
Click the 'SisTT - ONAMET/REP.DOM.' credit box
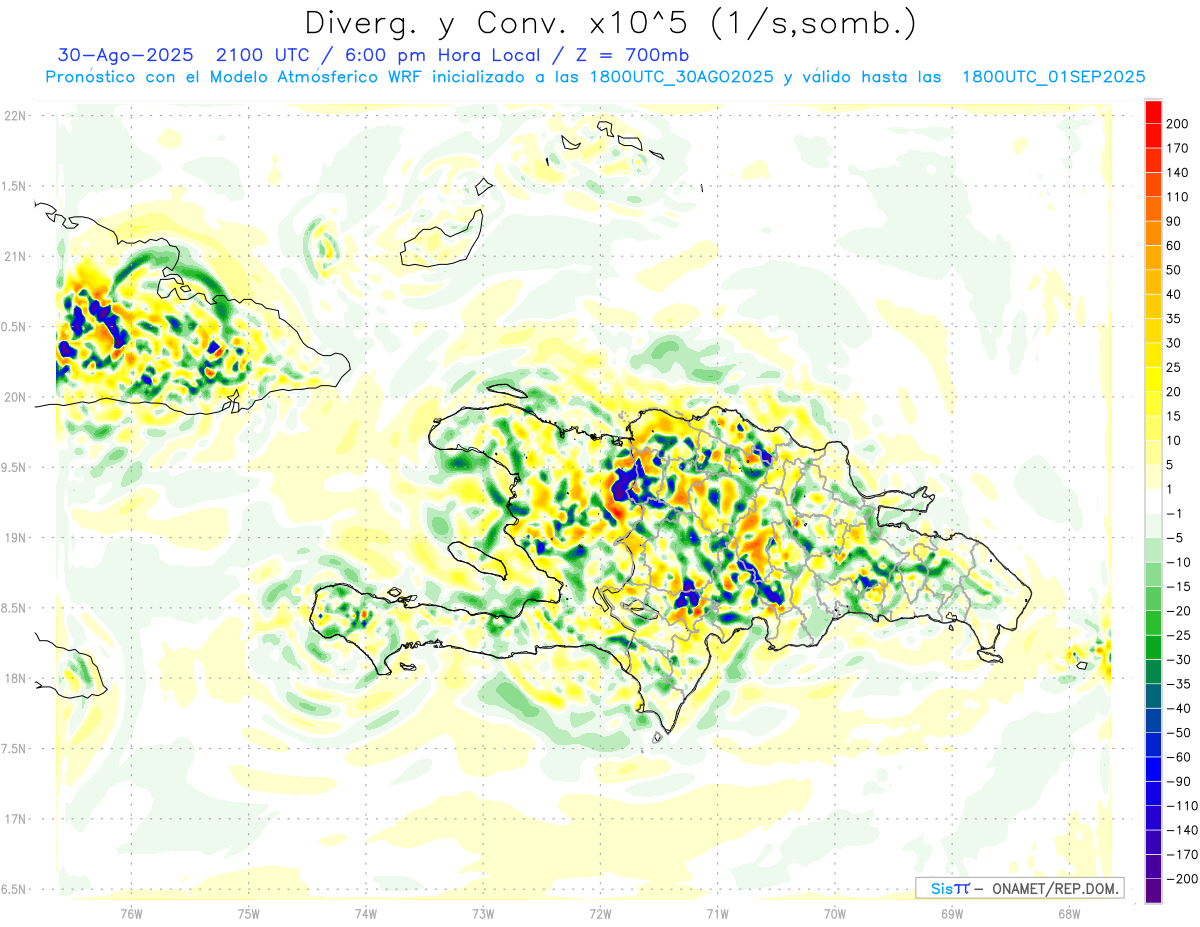(x=1019, y=888)
